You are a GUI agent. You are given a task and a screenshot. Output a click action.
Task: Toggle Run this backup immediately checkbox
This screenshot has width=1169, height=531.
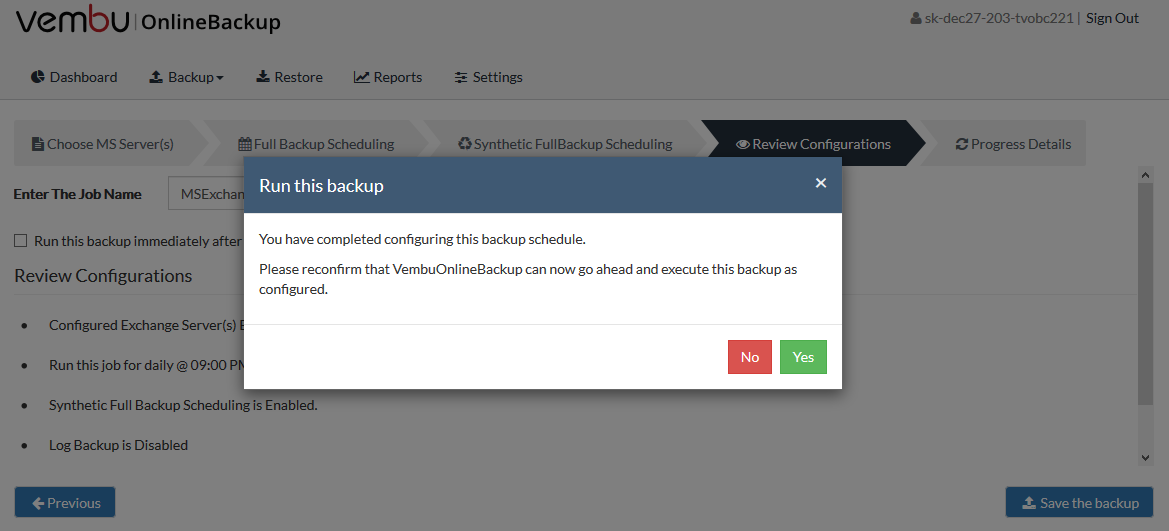21,240
